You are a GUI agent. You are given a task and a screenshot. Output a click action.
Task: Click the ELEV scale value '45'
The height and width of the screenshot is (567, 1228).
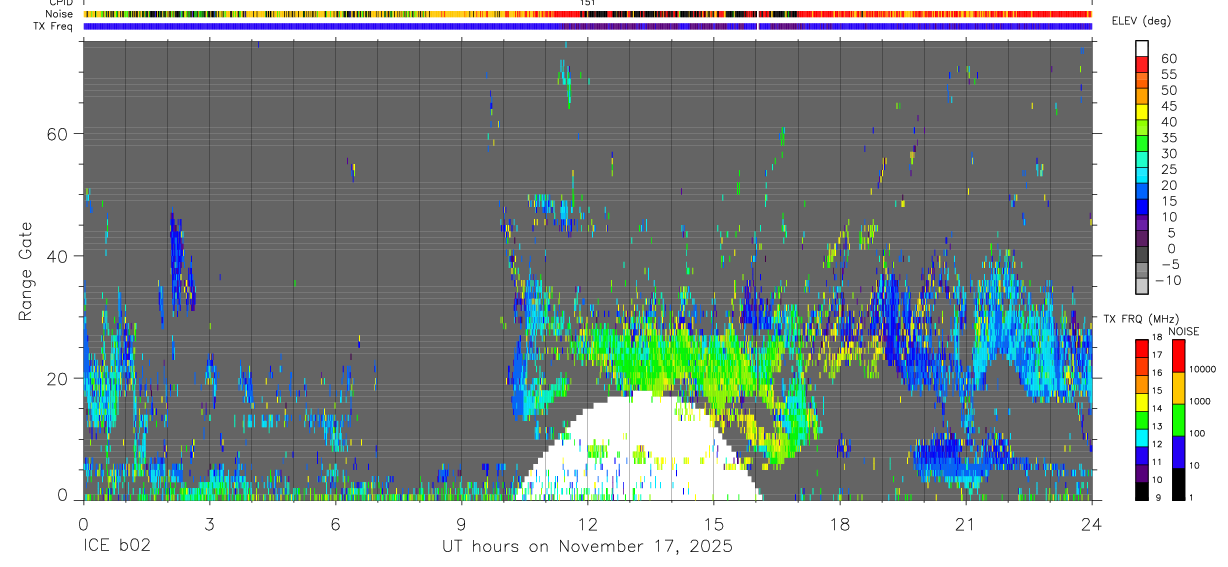point(1167,106)
